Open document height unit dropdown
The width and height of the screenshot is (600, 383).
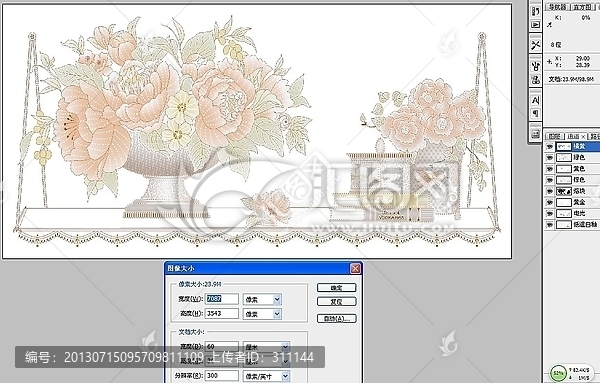click(266, 361)
